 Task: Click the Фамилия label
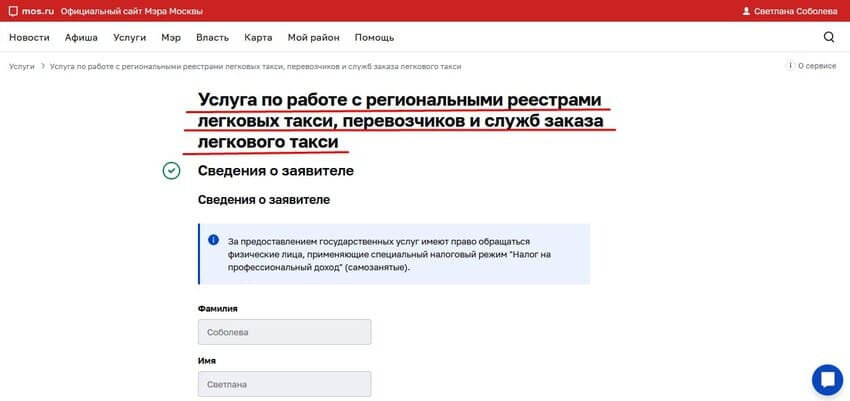[218, 308]
